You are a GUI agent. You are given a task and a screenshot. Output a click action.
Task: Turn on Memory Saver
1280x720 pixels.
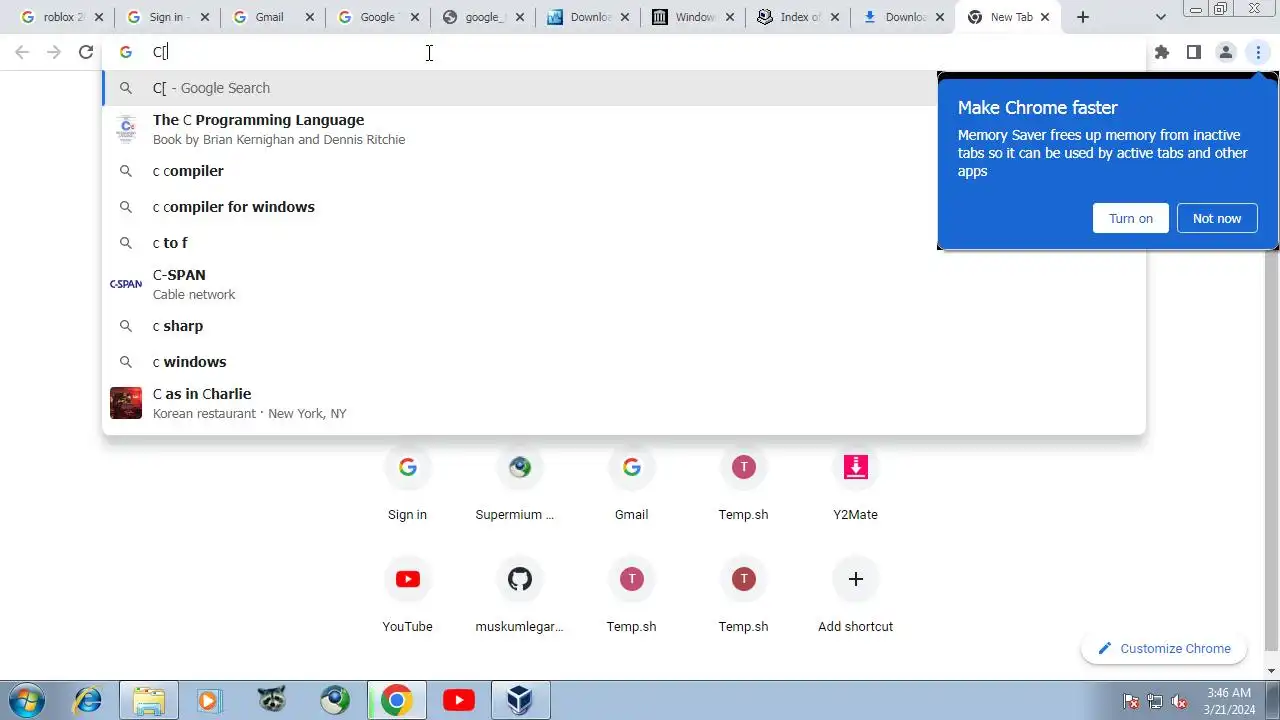(x=1131, y=218)
